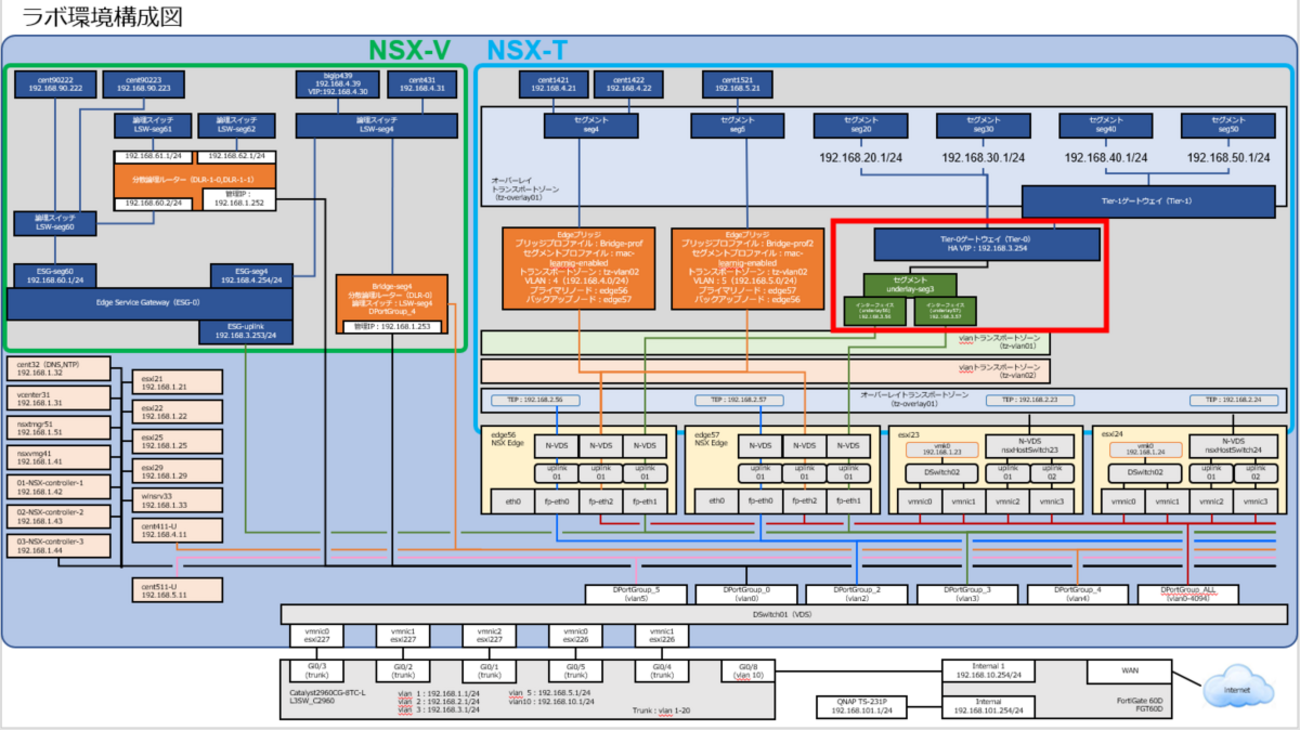
Task: Click the green underlay-seg3 segment box
Action: coord(909,283)
